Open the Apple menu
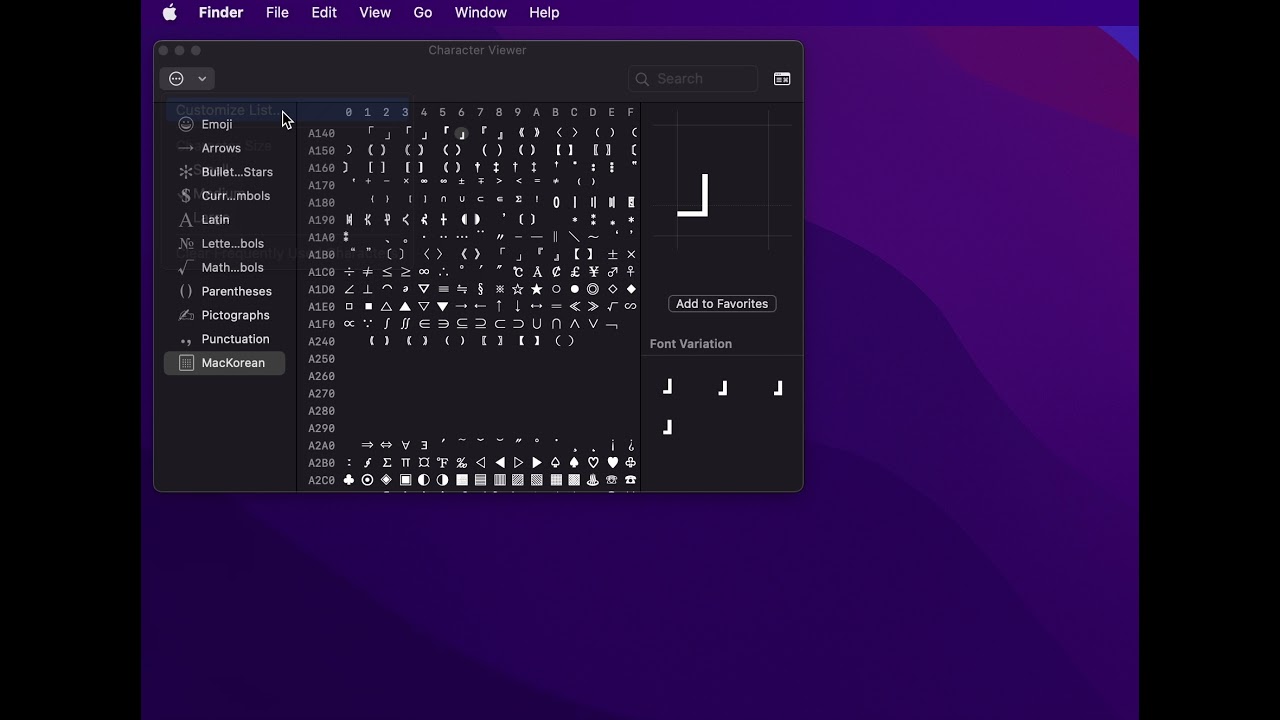The height and width of the screenshot is (720, 1280). (170, 13)
